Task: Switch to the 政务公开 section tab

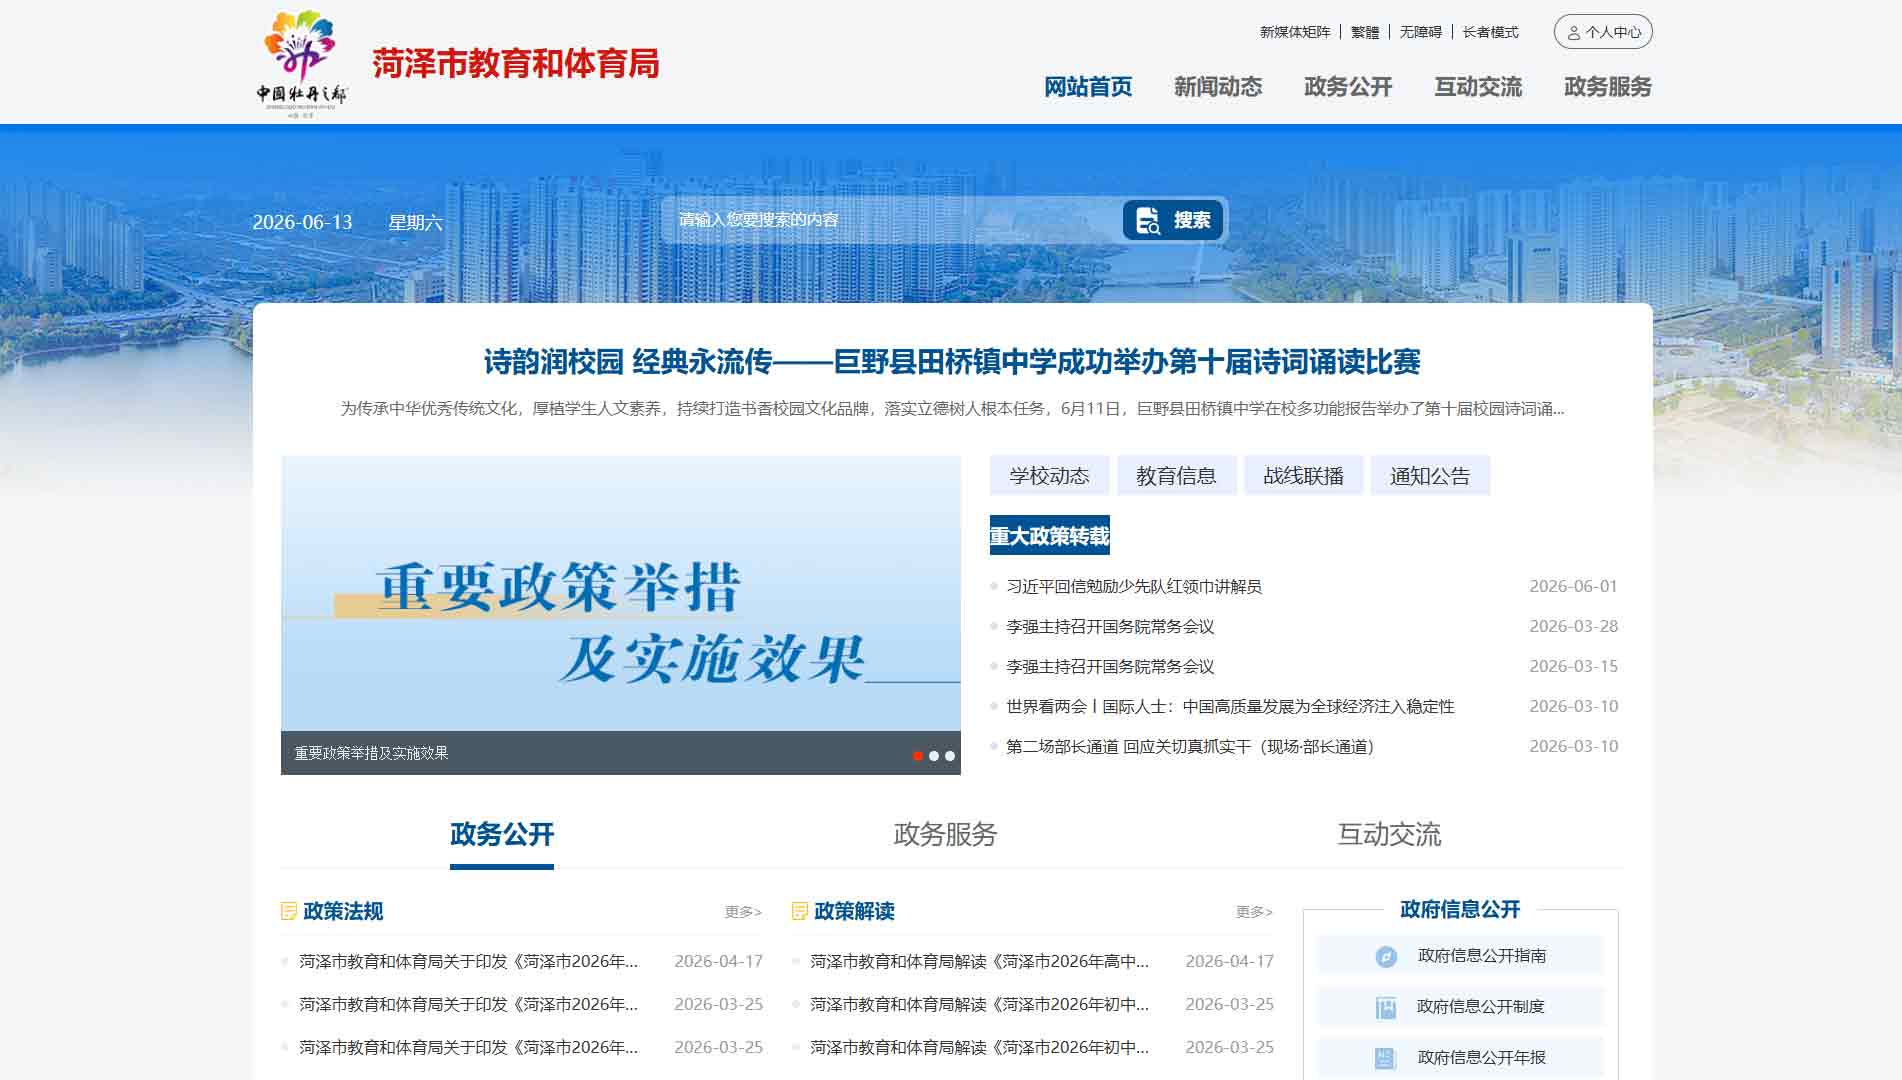Action: tap(502, 835)
